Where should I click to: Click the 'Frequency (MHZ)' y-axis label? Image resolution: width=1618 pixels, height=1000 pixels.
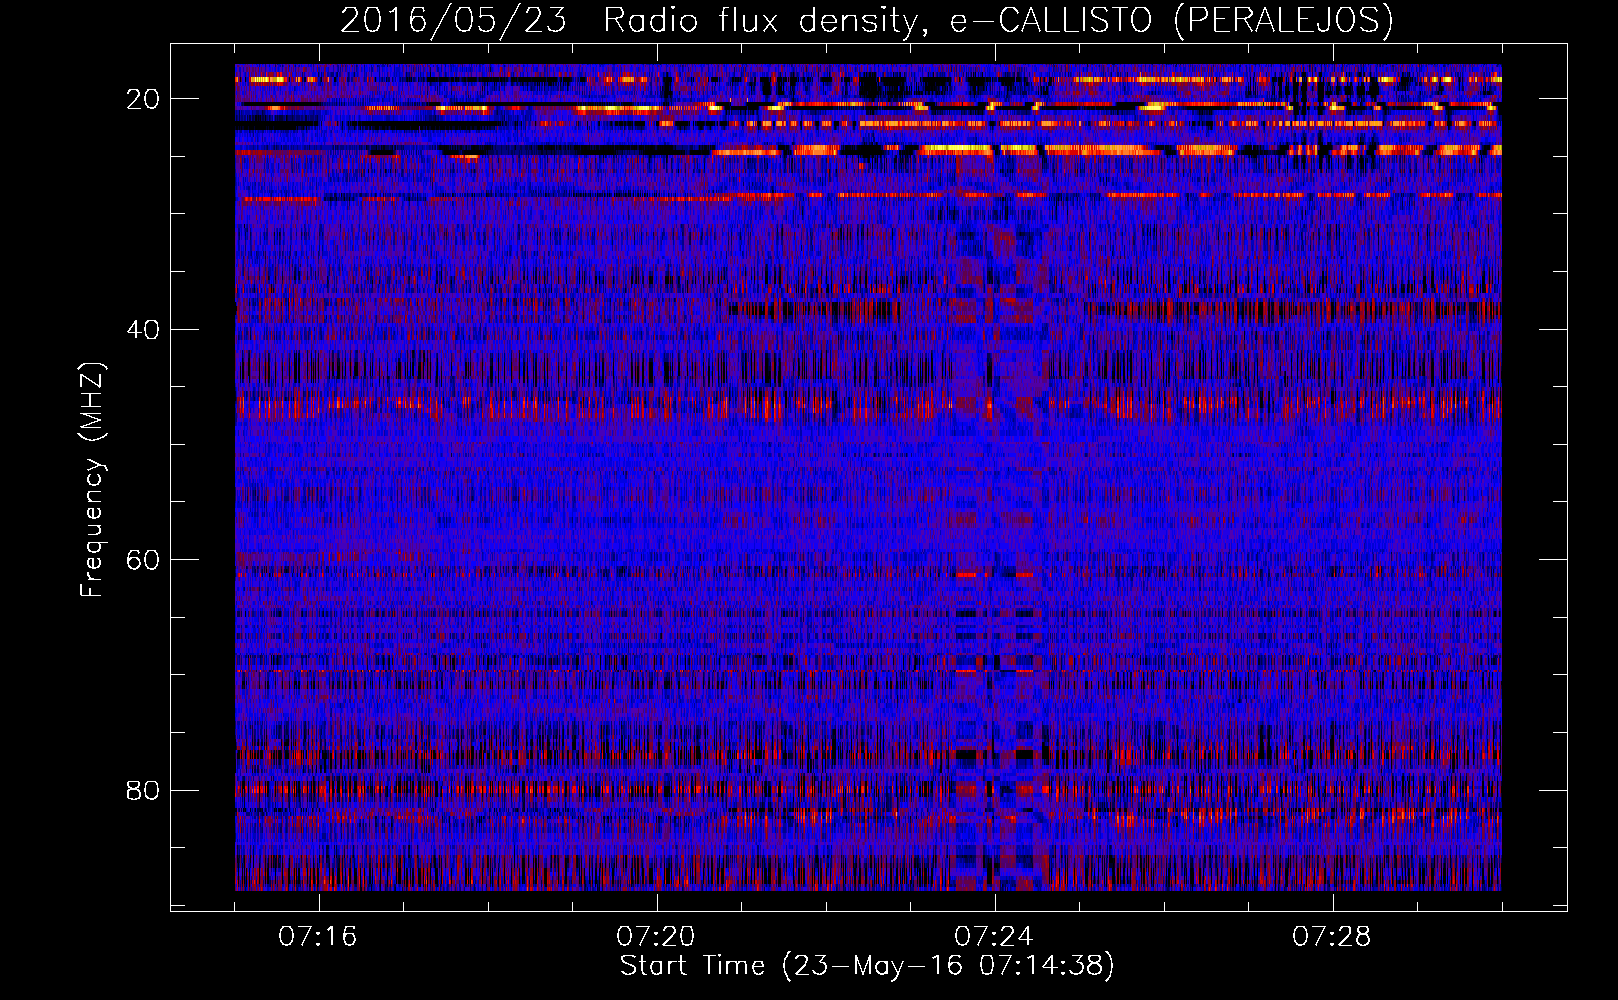92,480
